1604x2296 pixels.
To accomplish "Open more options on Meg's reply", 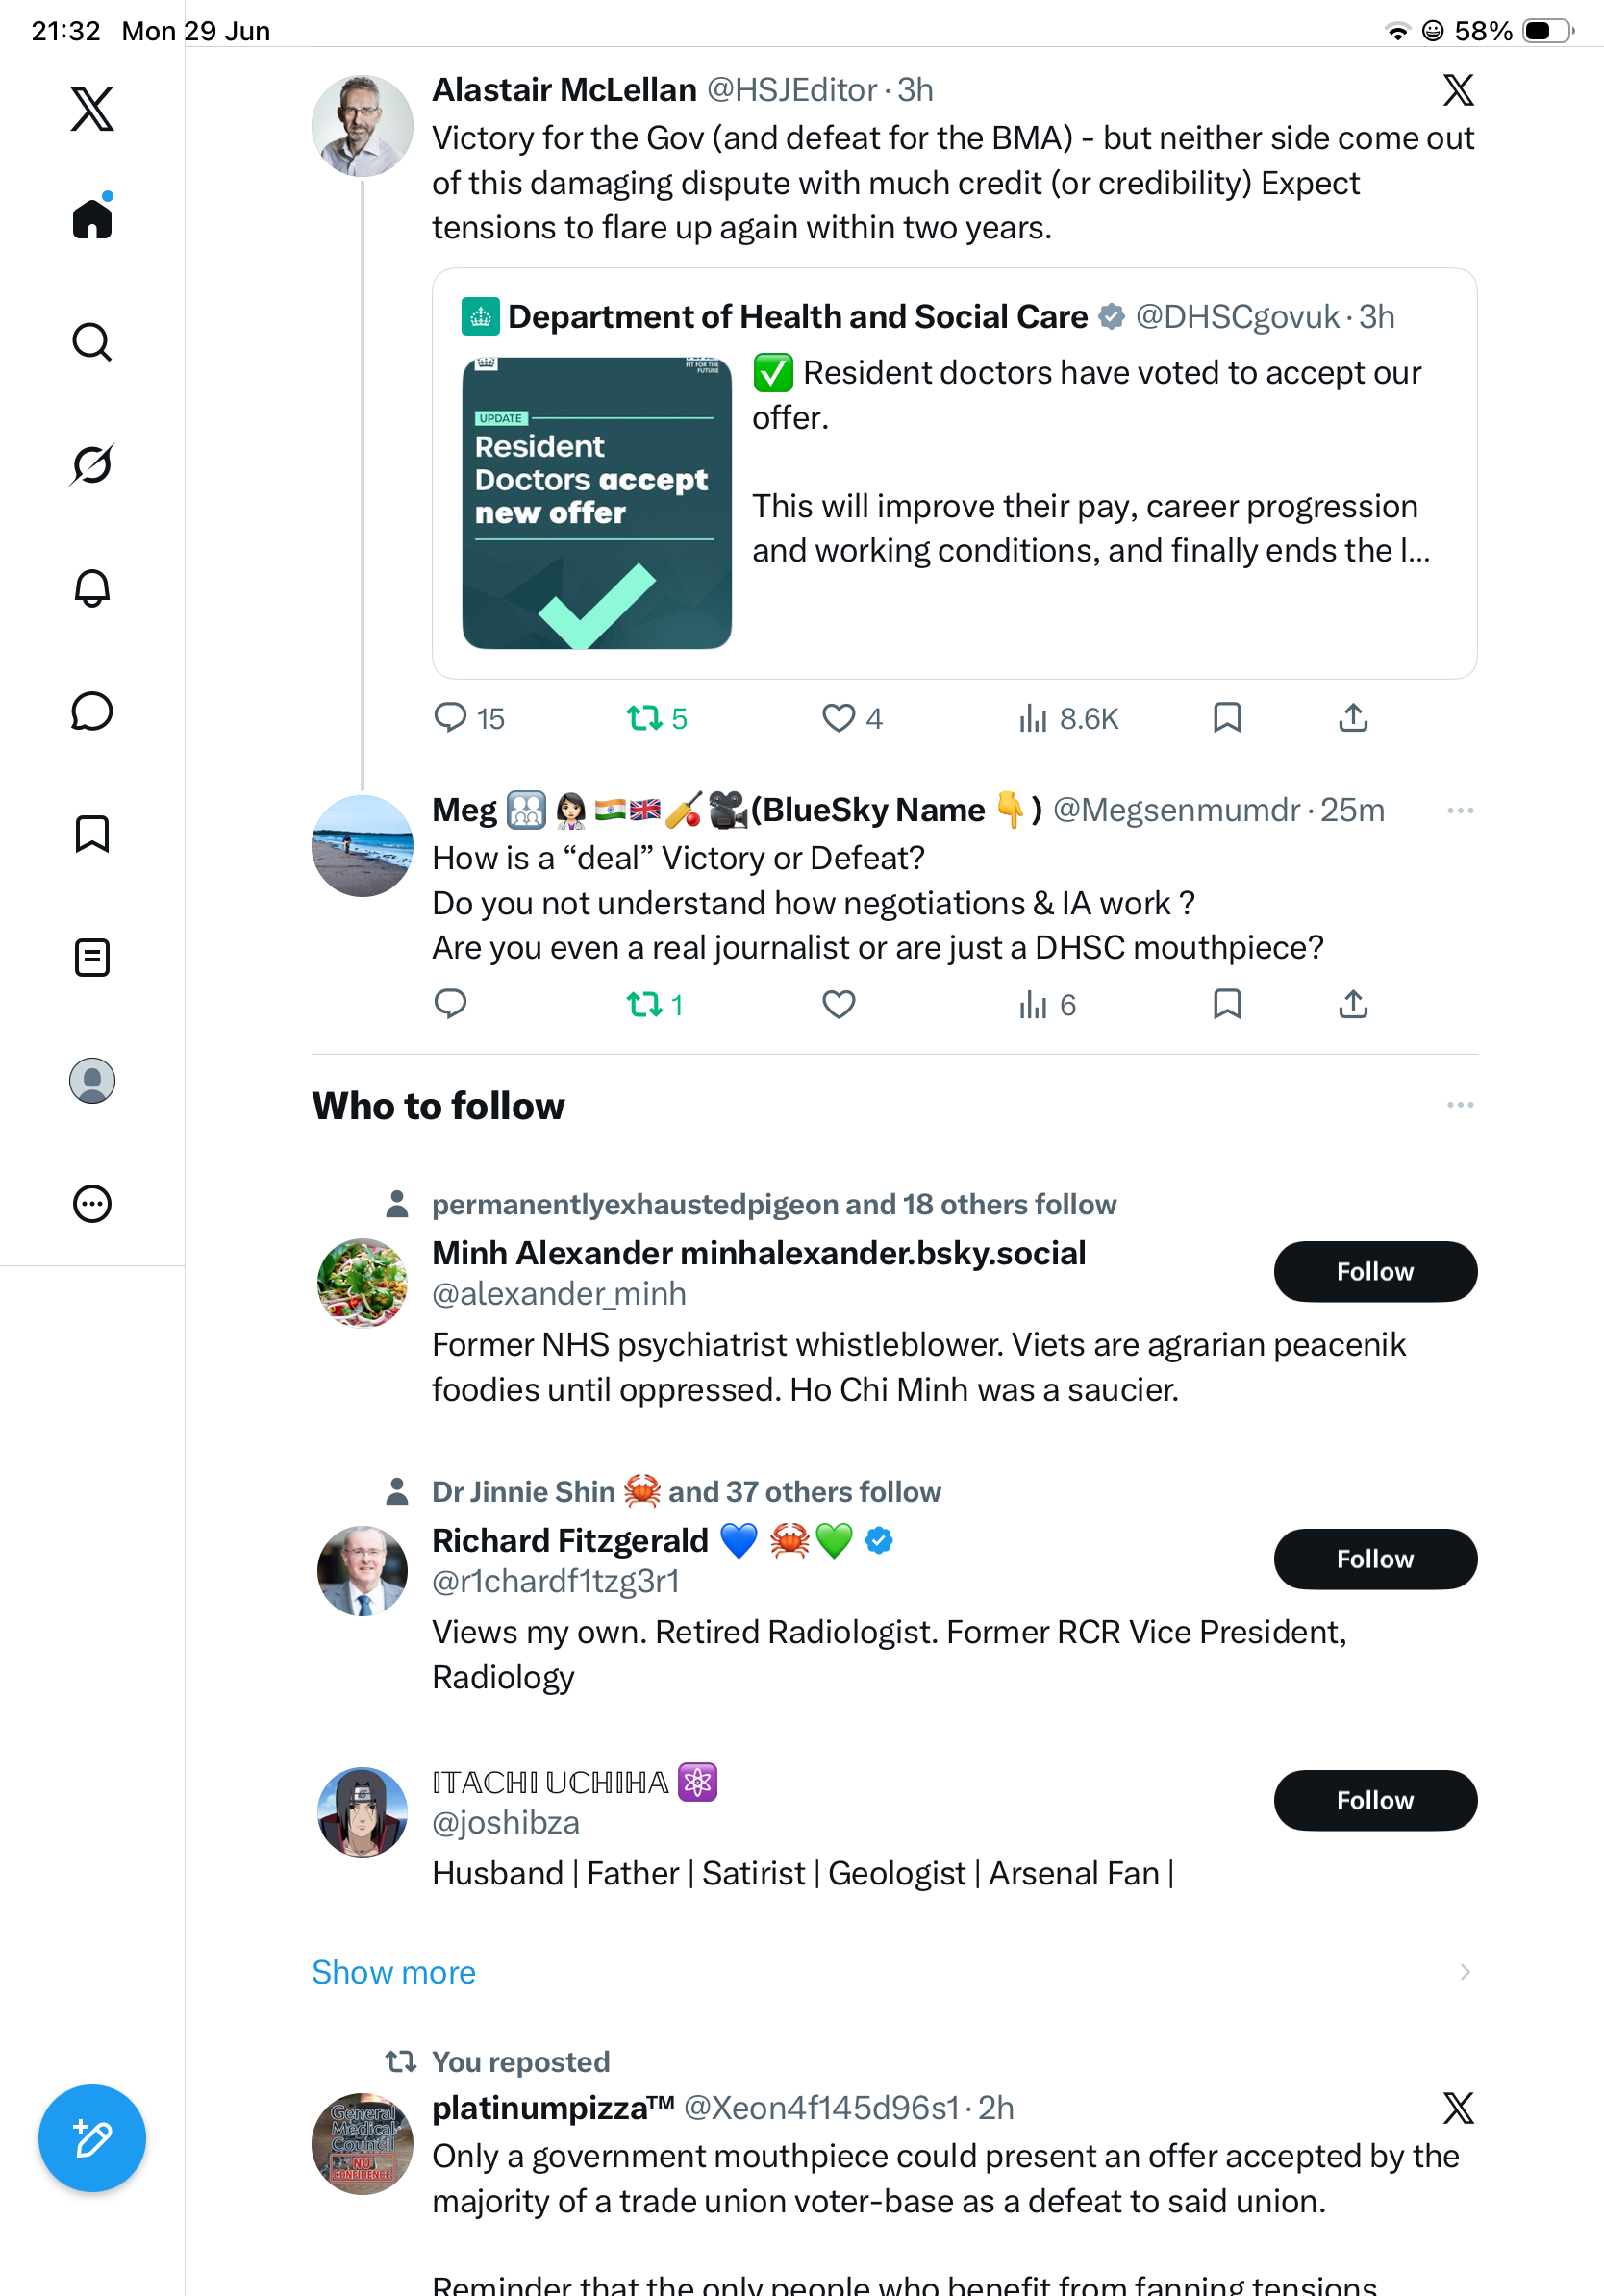I will [1460, 810].
